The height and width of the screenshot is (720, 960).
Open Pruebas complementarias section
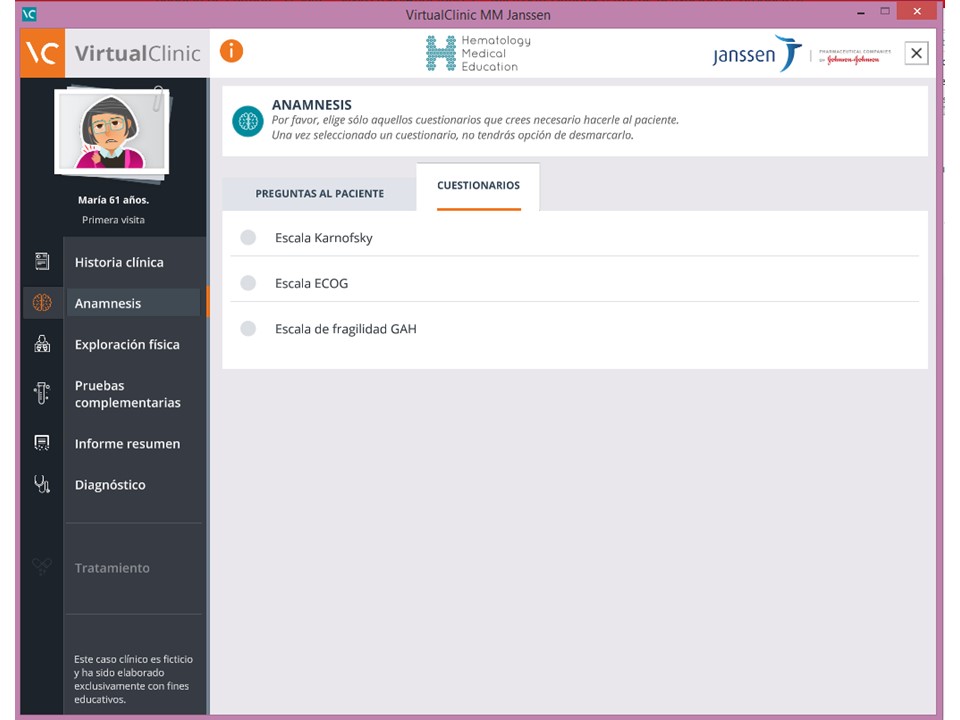click(127, 394)
